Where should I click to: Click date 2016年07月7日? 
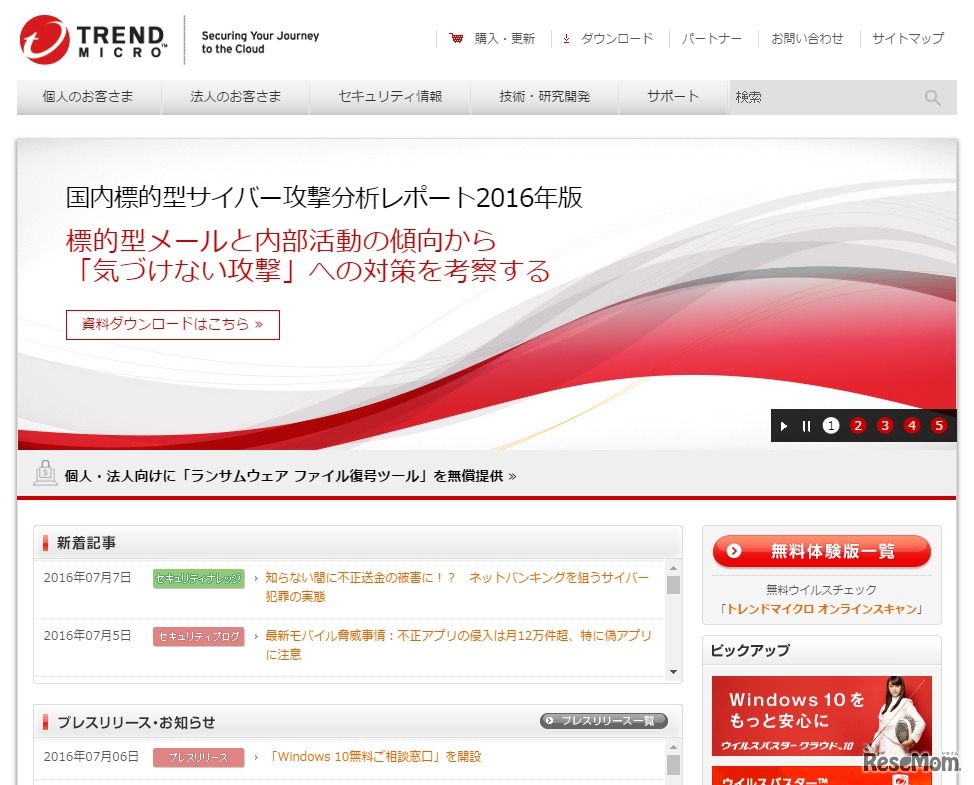click(x=88, y=578)
